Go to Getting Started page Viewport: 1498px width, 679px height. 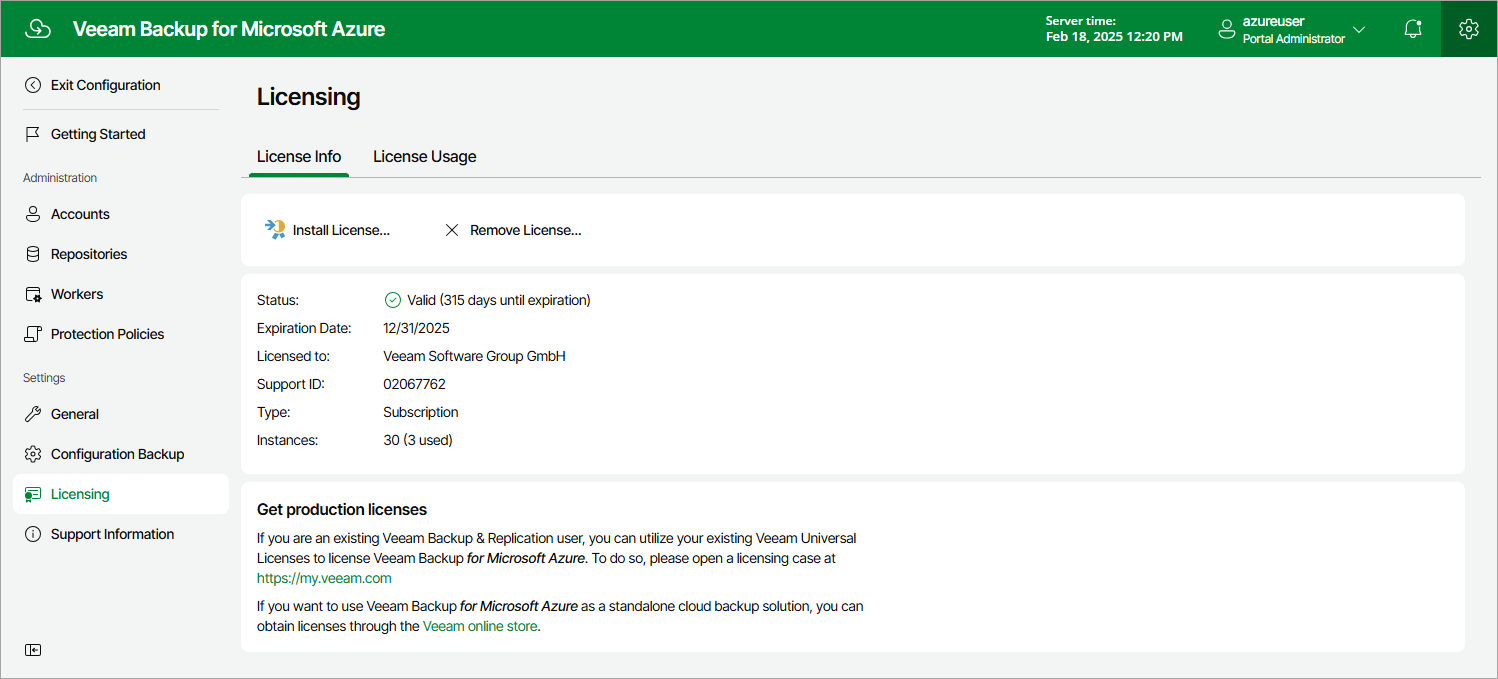click(98, 134)
